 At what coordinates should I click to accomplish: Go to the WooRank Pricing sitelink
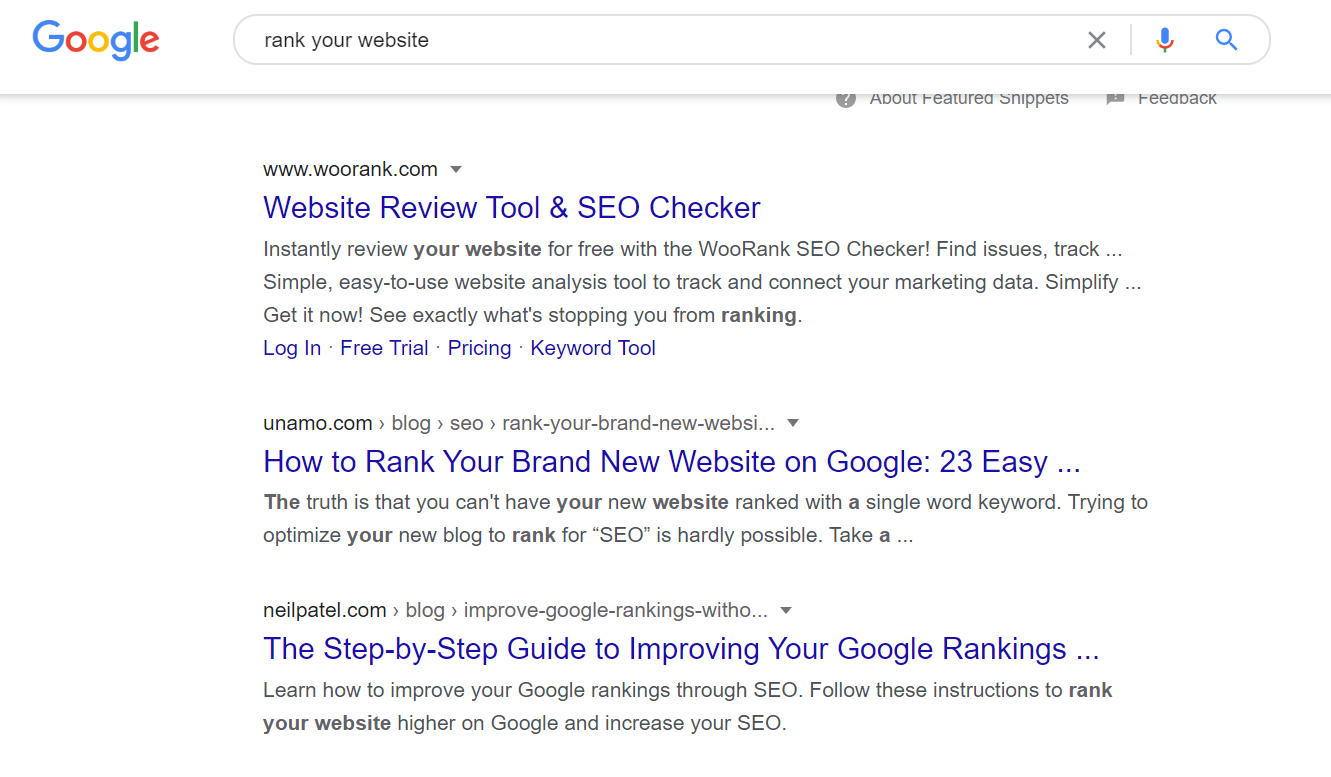point(479,348)
